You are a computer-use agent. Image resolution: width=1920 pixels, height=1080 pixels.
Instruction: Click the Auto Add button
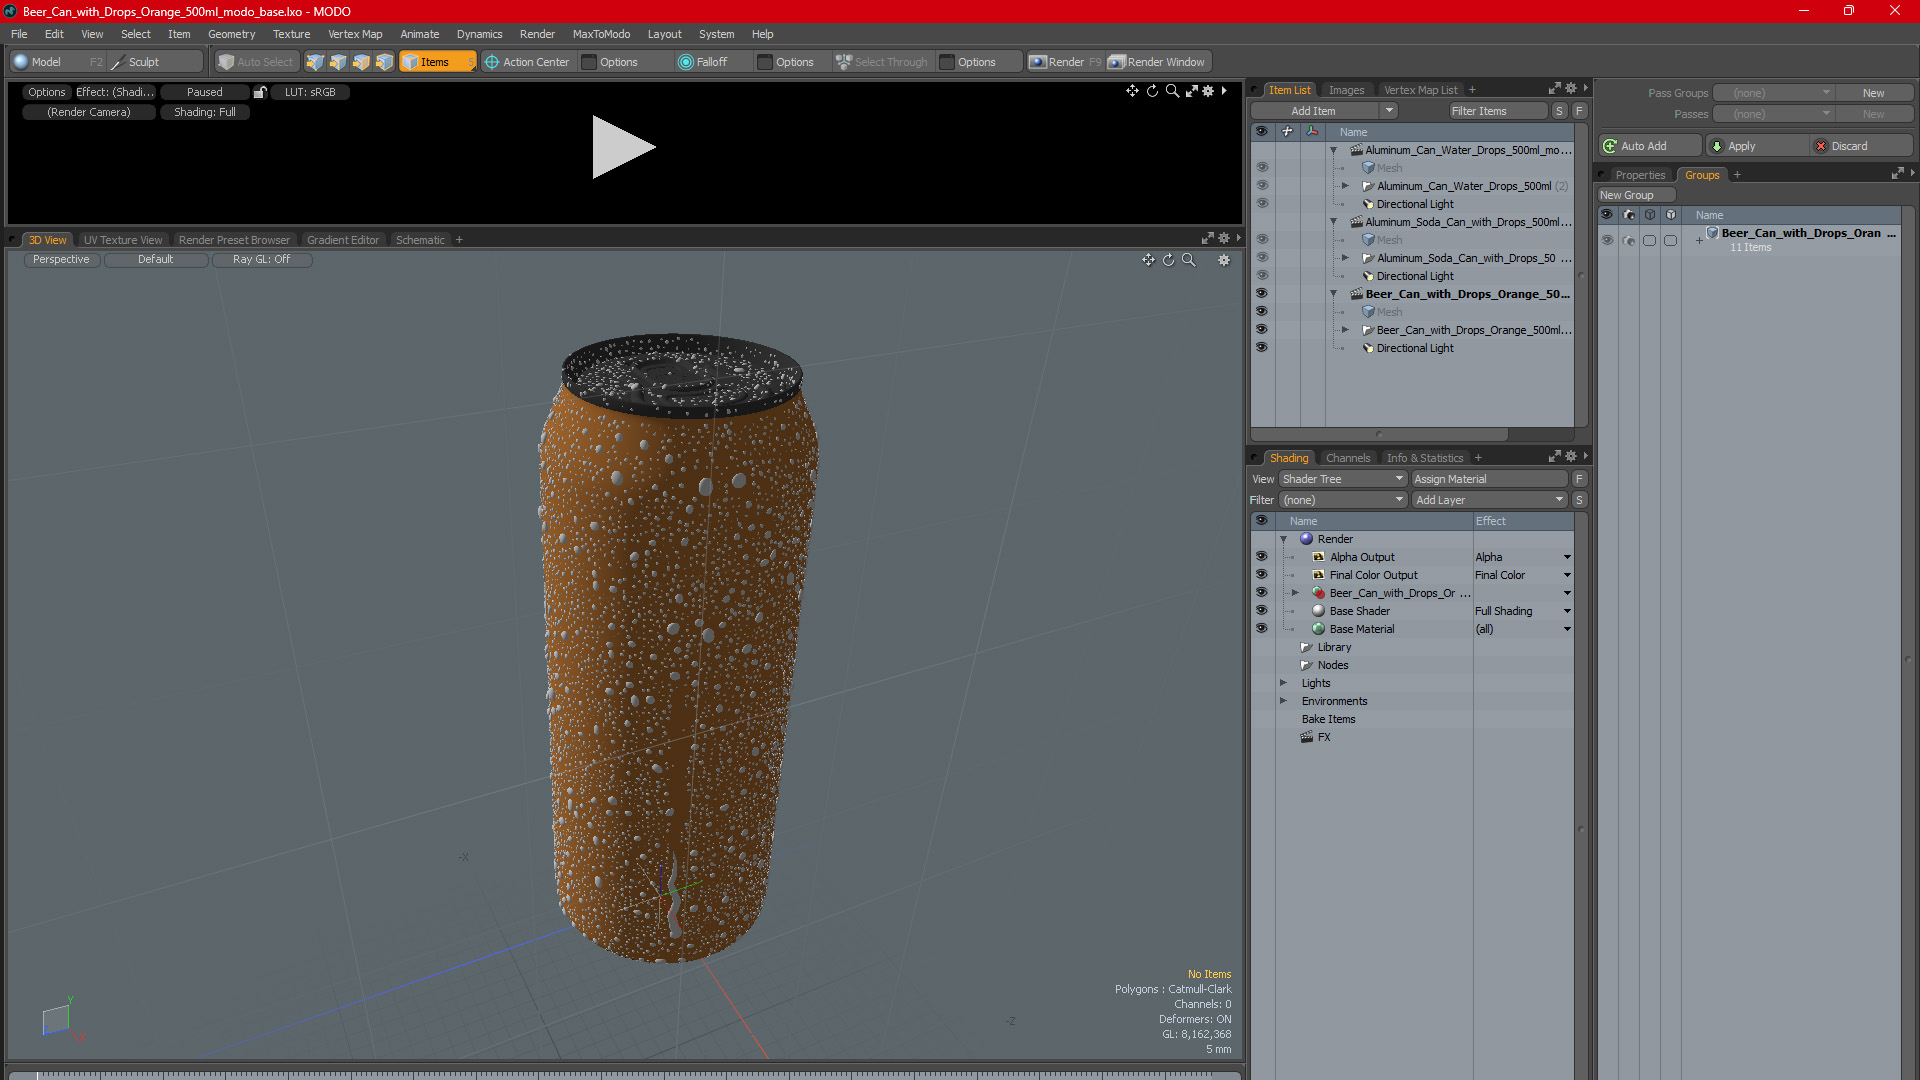coord(1649,146)
